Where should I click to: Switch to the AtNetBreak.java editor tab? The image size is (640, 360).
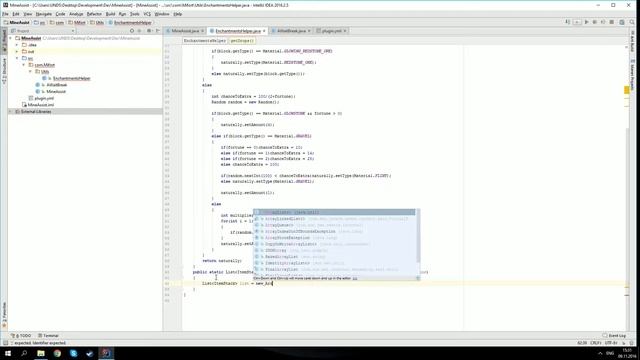pos(291,31)
